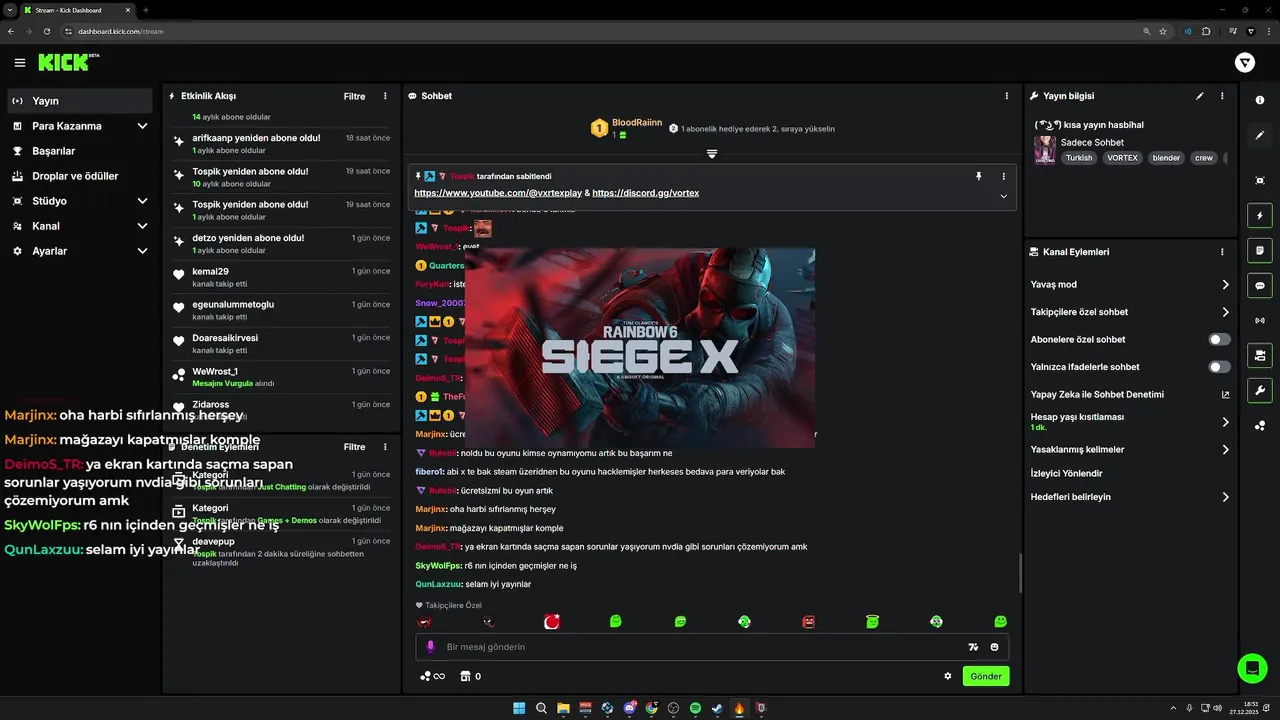Click the Turkish stream tag

coord(1079,158)
